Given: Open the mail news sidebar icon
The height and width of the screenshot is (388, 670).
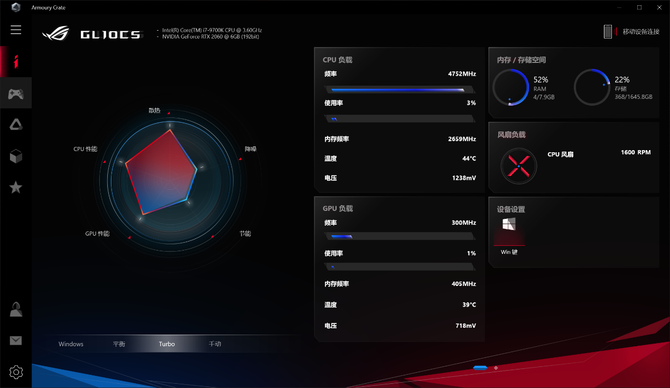Looking at the screenshot, I should coord(16,341).
